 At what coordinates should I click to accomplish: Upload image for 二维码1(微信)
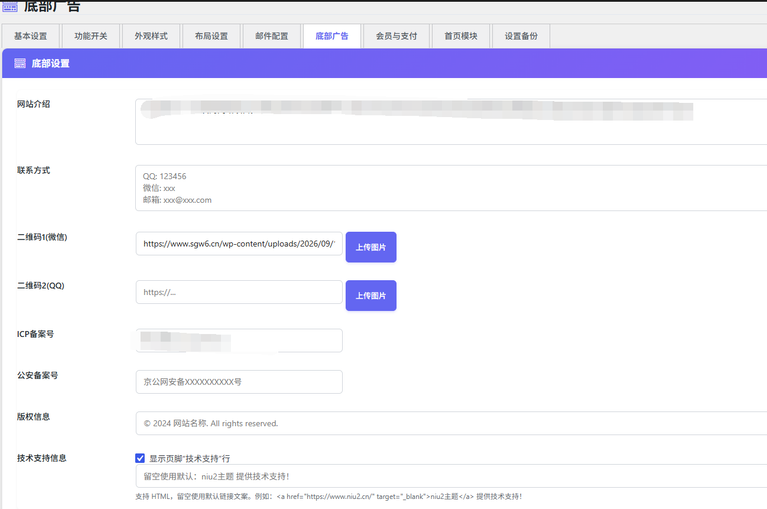point(371,247)
